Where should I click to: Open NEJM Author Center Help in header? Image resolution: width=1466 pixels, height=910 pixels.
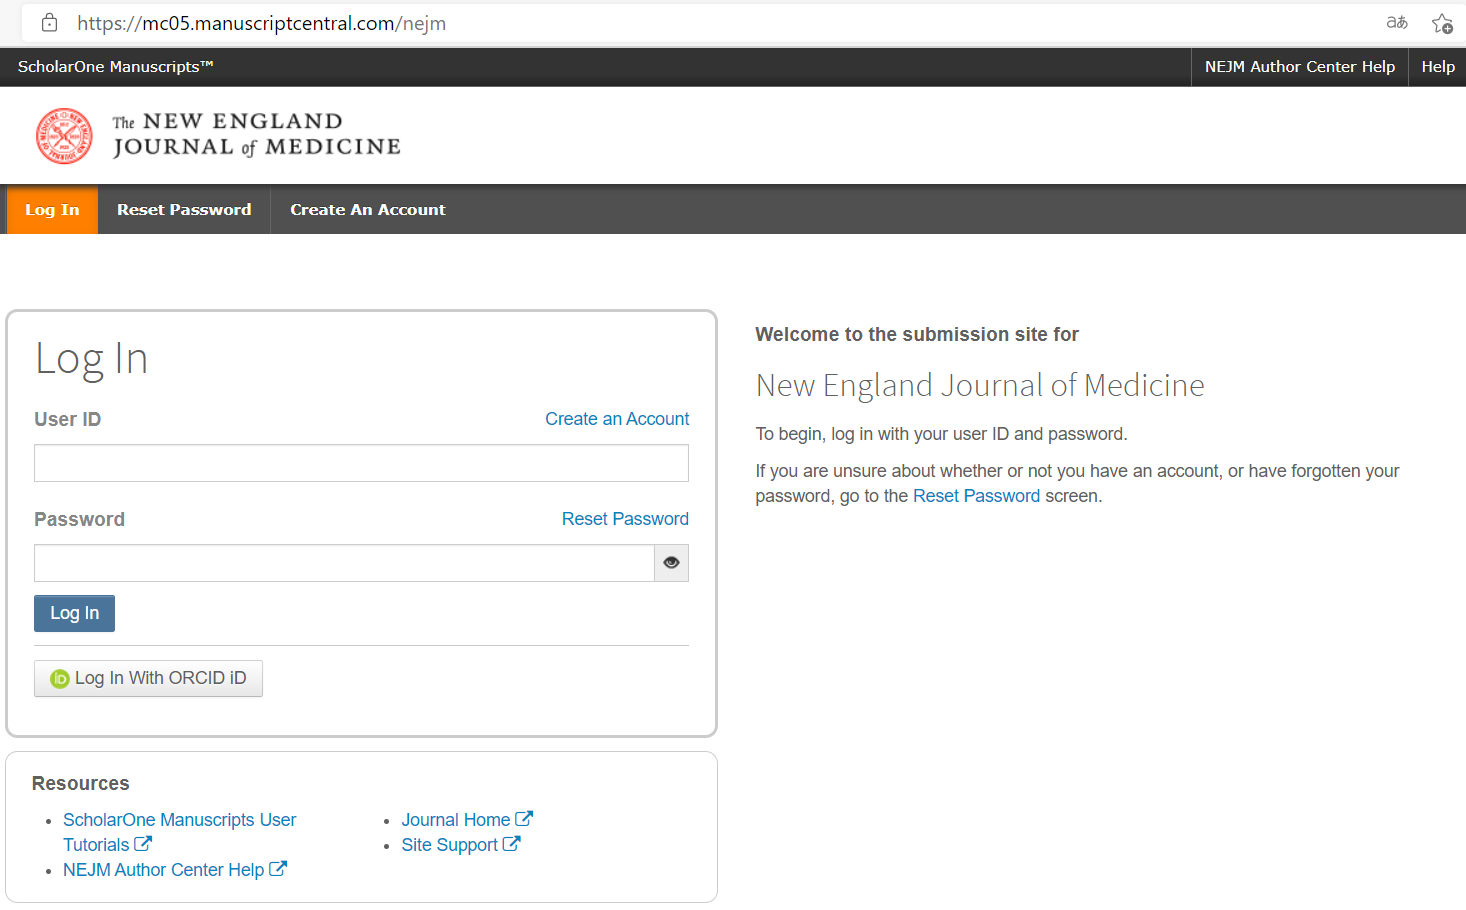1299,67
